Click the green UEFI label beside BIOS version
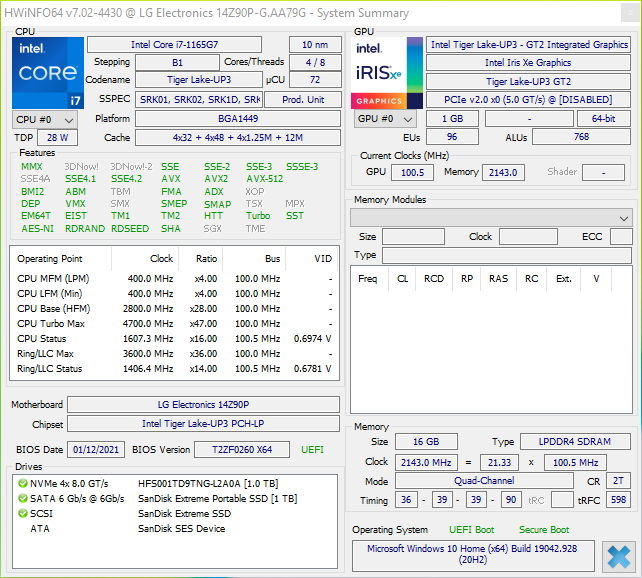 312,449
